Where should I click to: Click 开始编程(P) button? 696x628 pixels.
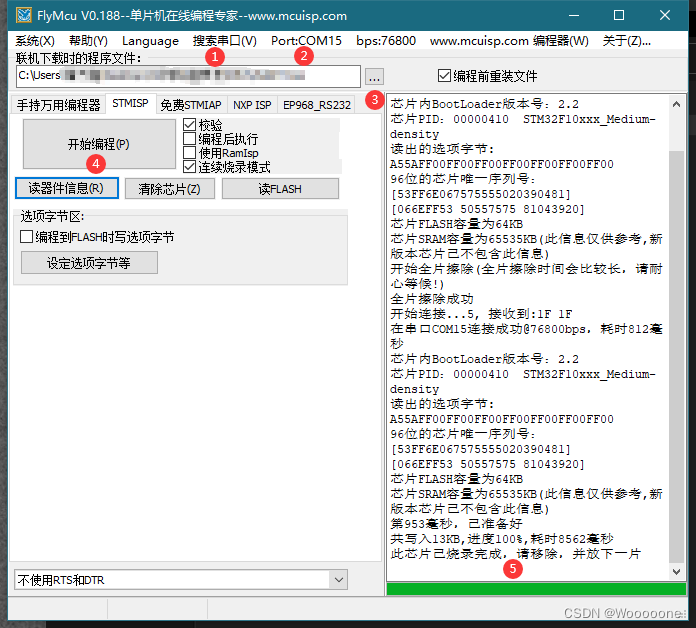coord(99,144)
